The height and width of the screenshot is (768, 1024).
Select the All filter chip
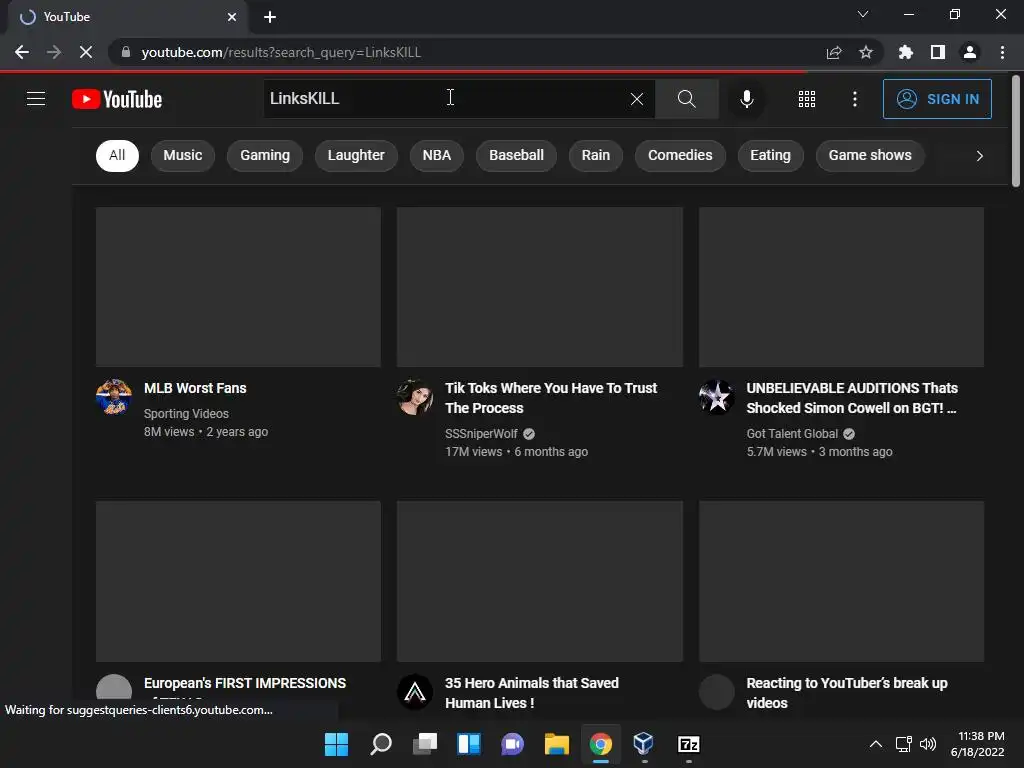point(117,155)
